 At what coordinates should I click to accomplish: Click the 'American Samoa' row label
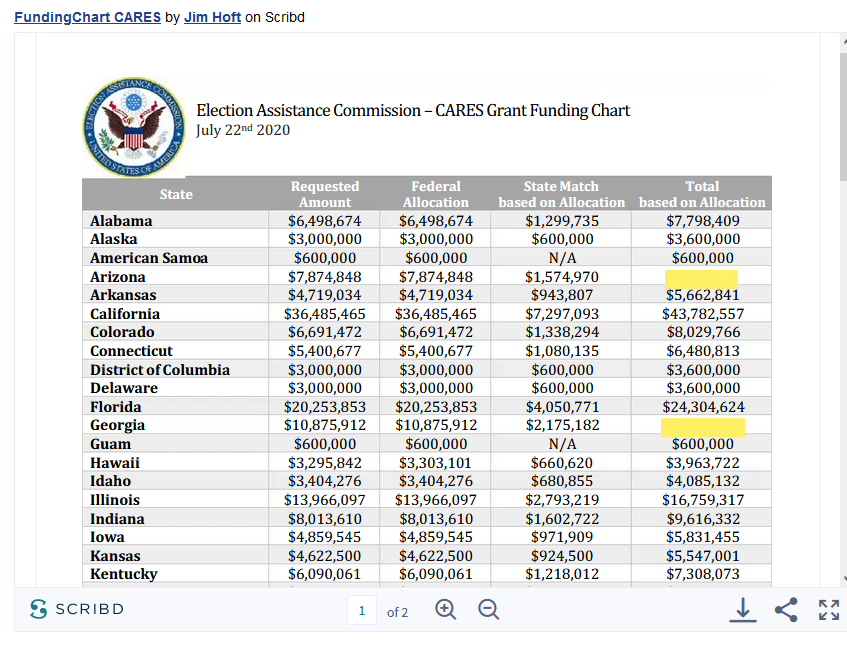click(149, 258)
